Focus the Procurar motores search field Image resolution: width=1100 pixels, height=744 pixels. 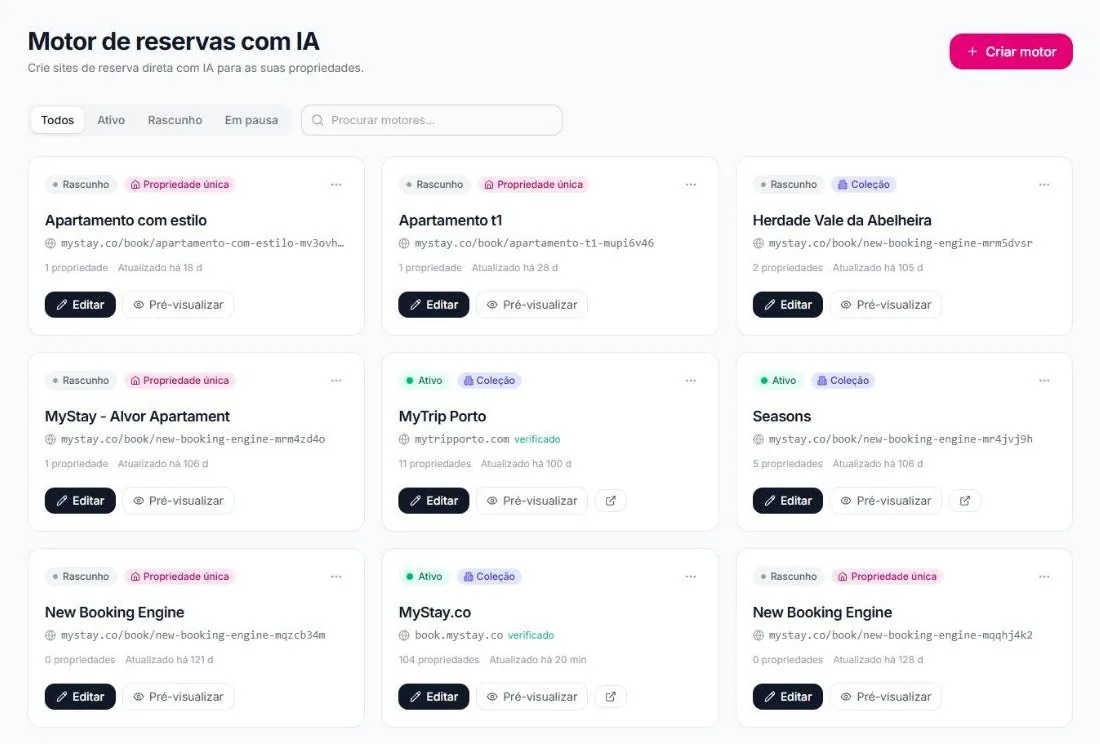[431, 120]
